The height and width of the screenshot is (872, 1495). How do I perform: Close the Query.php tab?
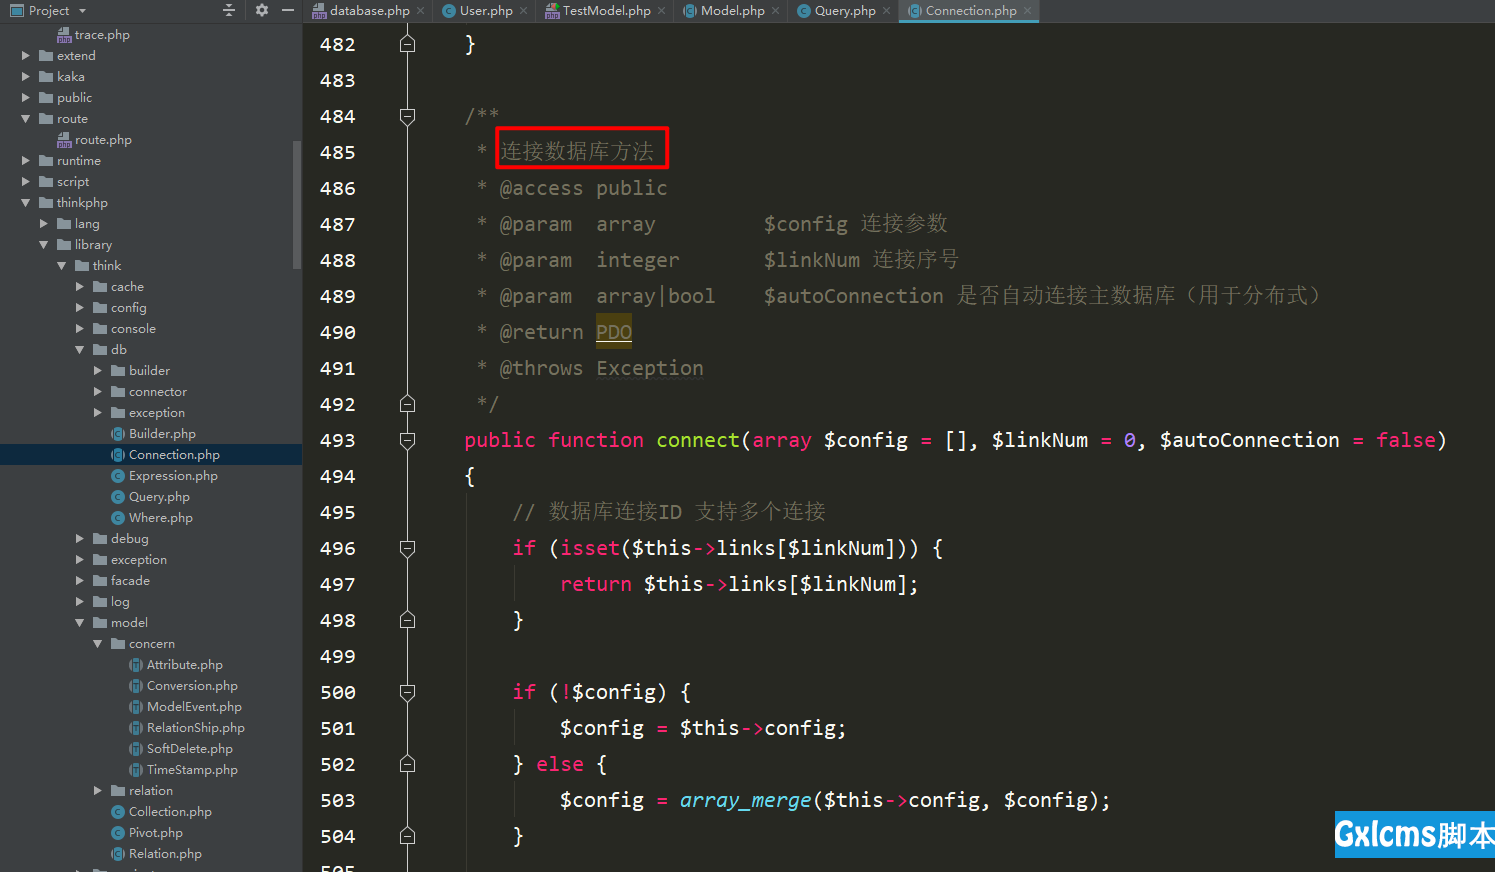click(x=886, y=11)
